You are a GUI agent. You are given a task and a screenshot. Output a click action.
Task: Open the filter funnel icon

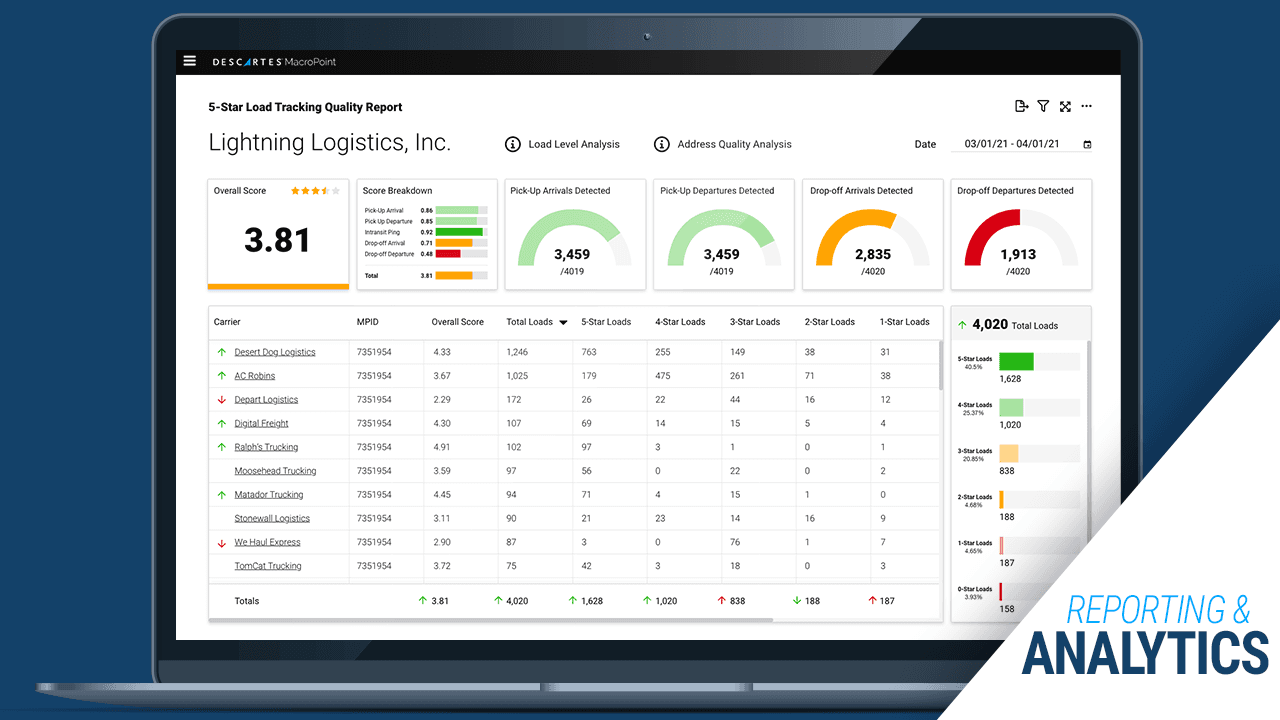pos(1043,107)
